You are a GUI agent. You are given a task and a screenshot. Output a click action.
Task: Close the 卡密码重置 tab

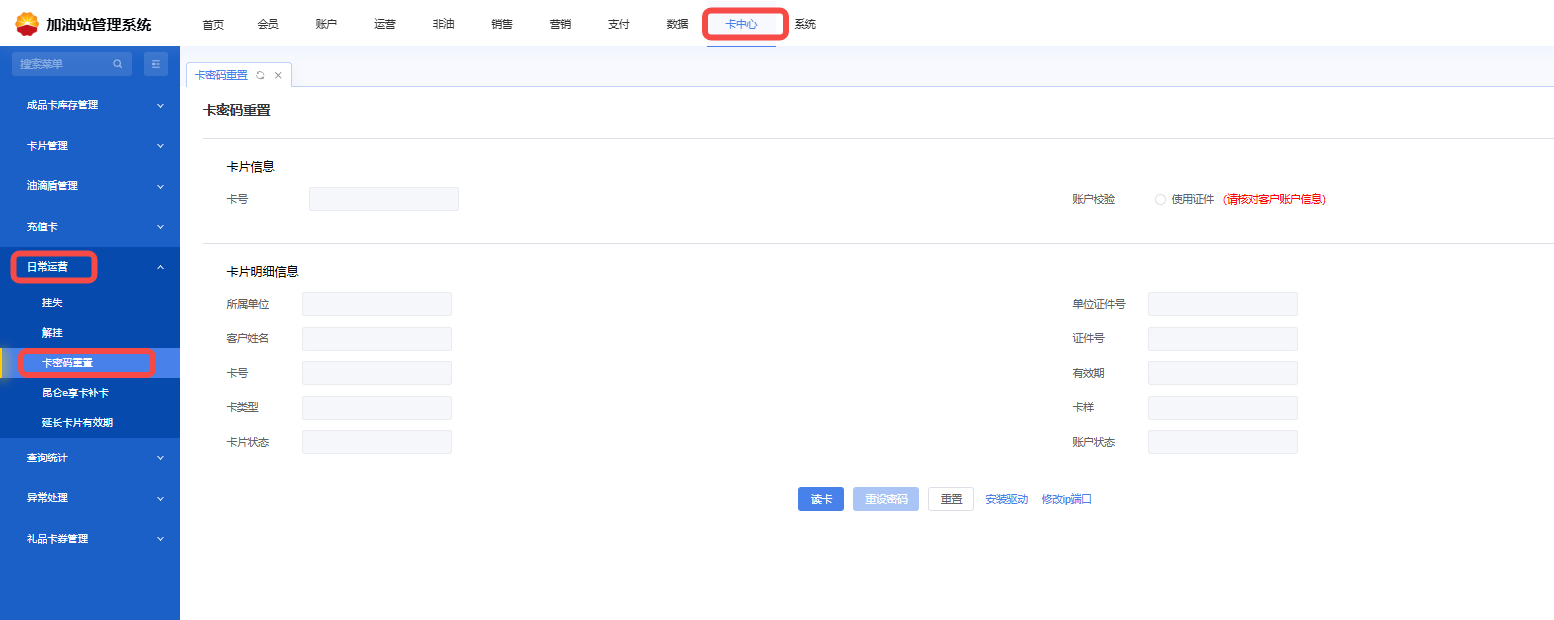click(278, 75)
